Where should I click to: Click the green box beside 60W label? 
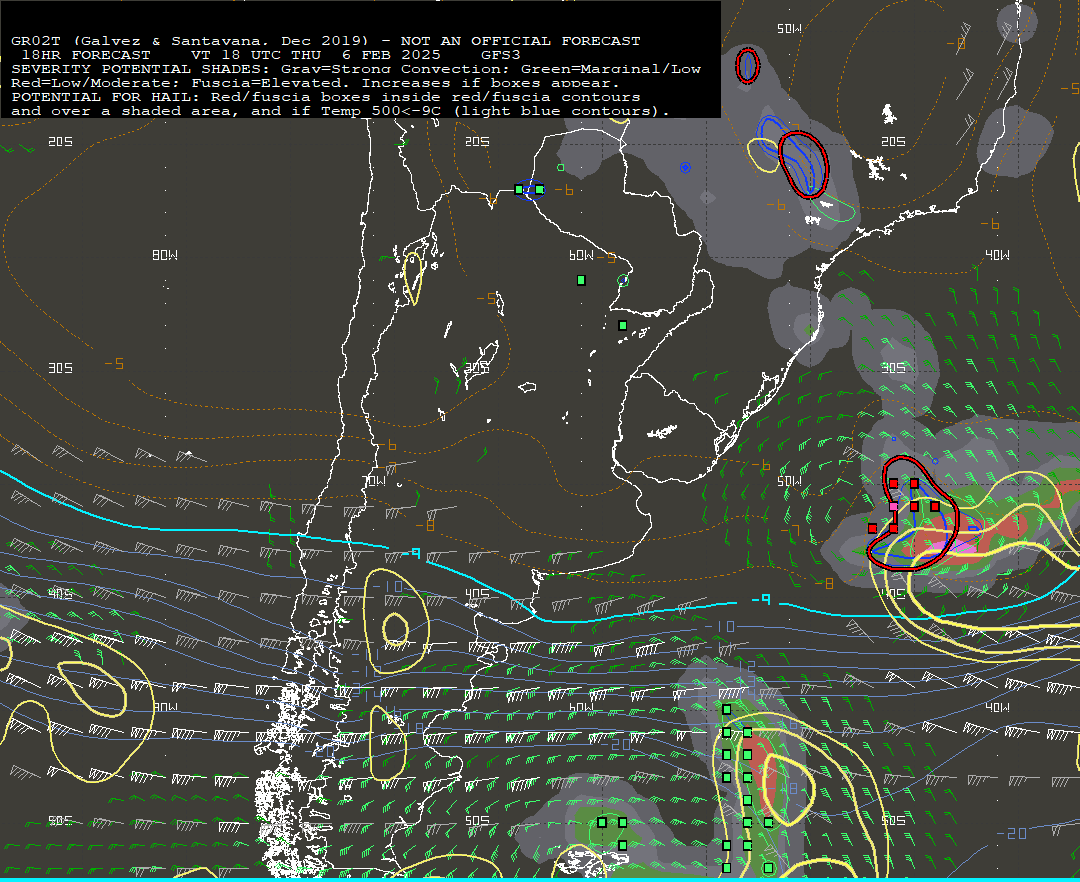click(581, 280)
